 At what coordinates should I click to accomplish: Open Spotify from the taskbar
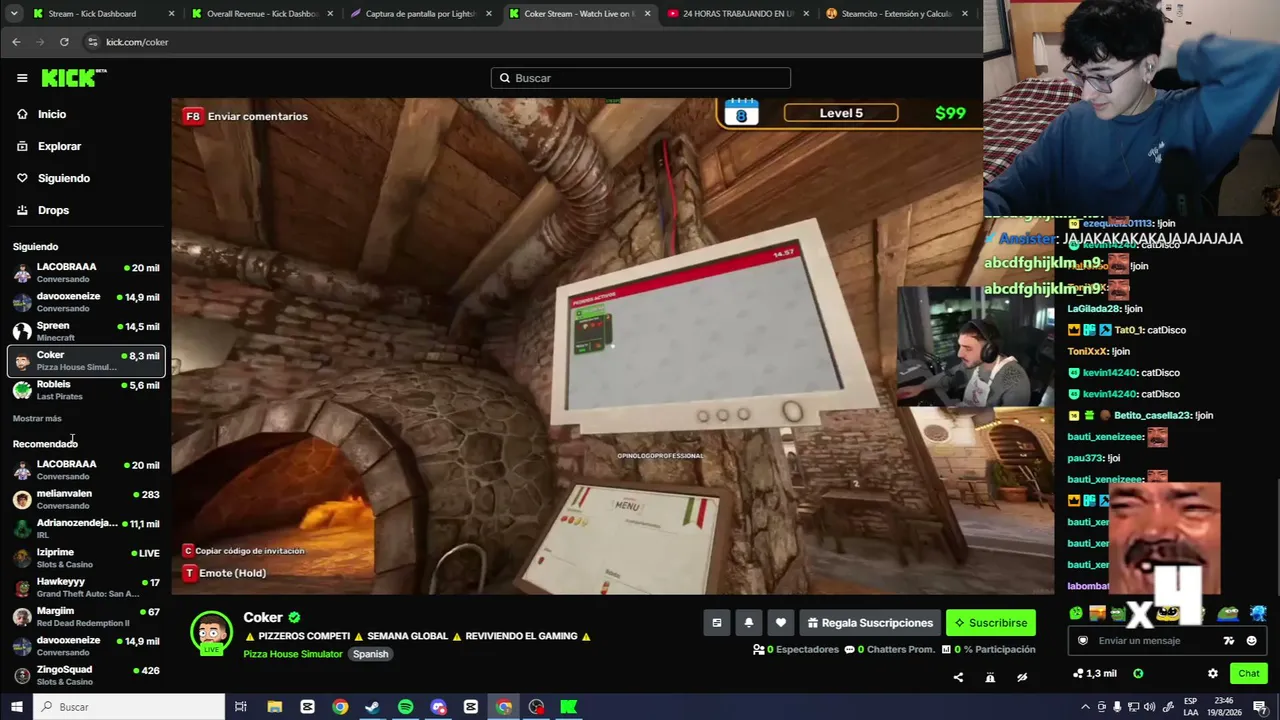(405, 707)
